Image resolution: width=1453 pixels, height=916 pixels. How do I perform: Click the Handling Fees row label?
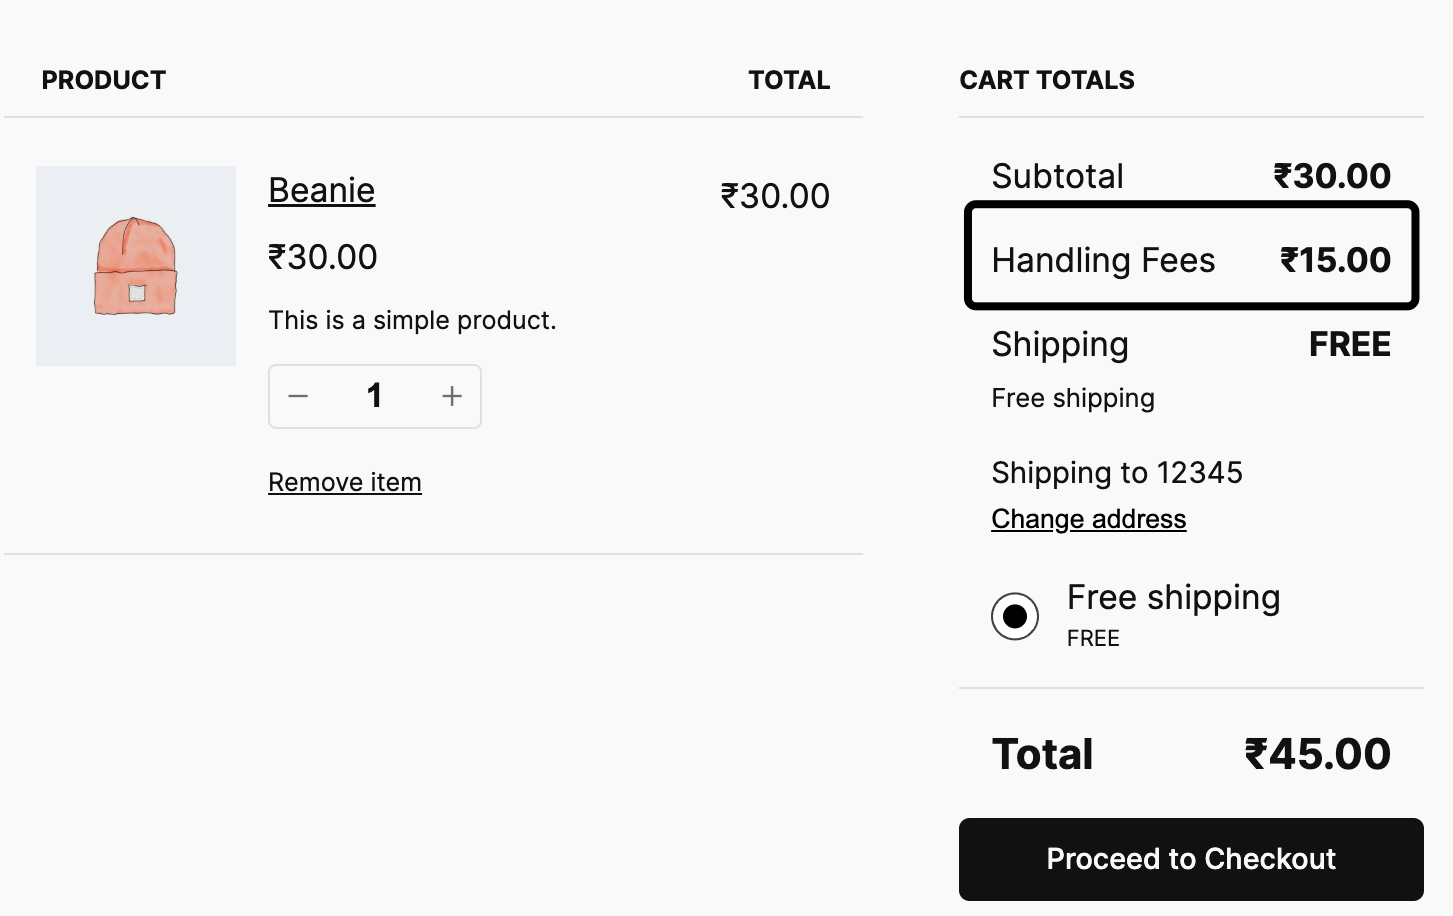point(1103,260)
